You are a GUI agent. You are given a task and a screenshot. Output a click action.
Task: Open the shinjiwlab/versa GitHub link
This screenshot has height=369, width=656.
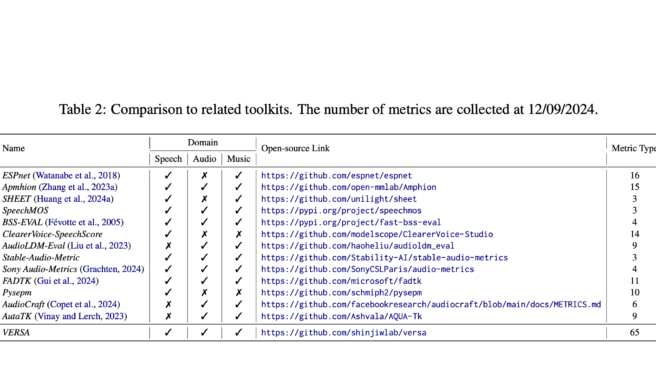343,333
